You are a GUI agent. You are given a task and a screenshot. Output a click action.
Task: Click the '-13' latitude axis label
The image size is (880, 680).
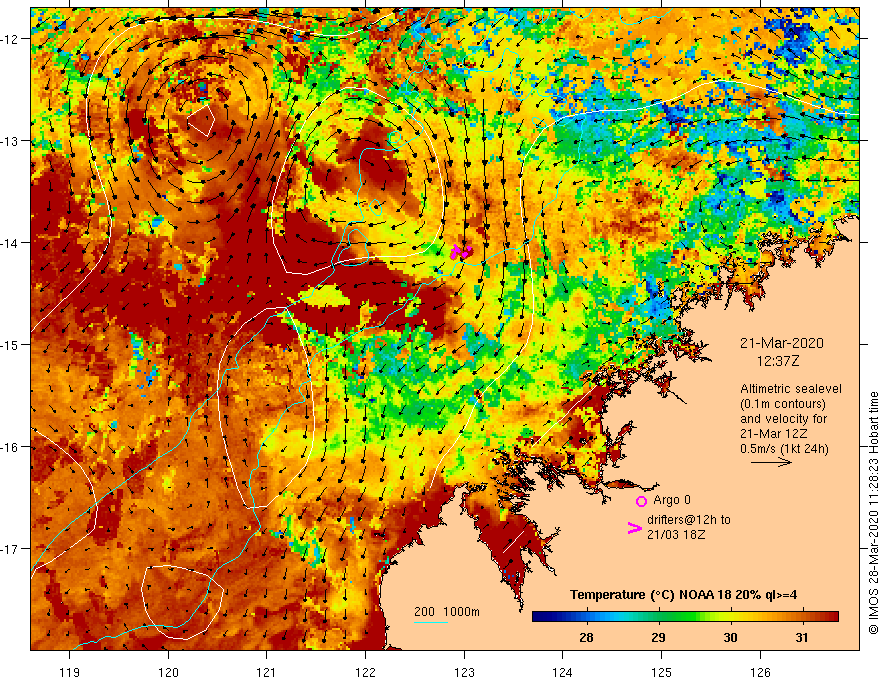click(11, 141)
